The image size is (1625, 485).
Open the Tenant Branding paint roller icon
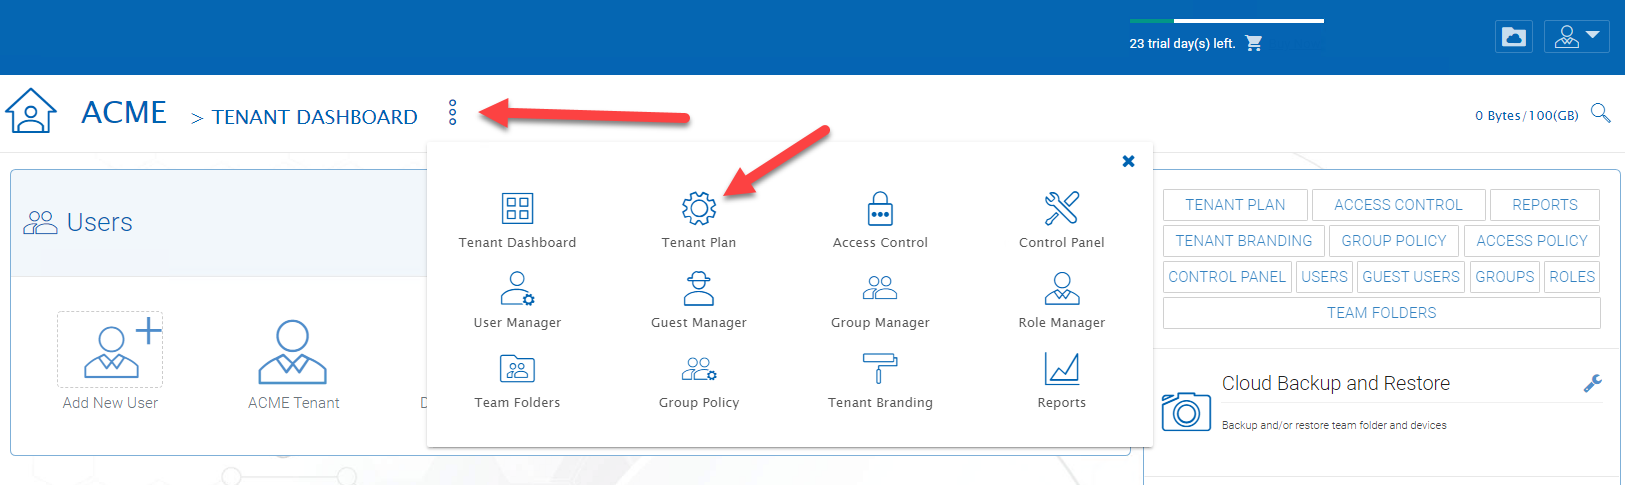click(880, 368)
